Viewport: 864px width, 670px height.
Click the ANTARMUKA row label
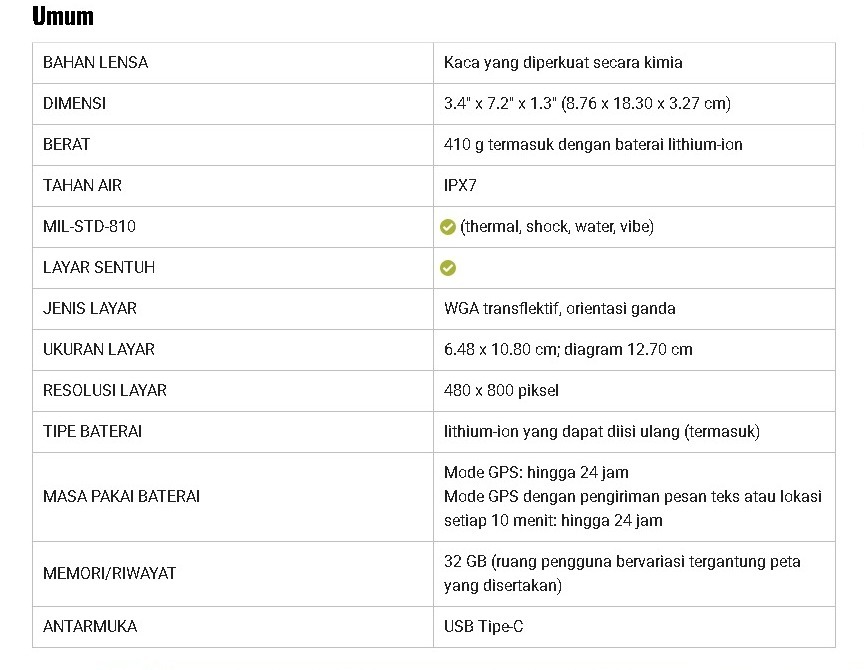90,626
